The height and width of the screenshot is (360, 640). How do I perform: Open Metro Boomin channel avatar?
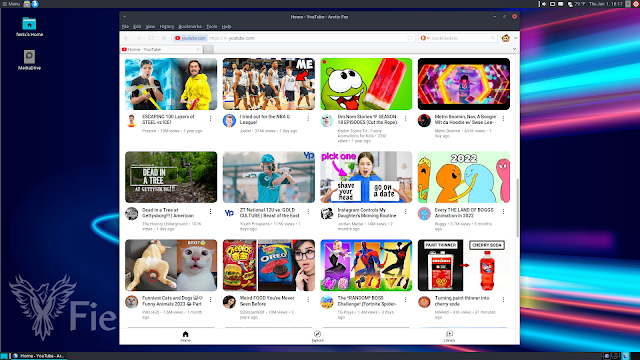[424, 121]
